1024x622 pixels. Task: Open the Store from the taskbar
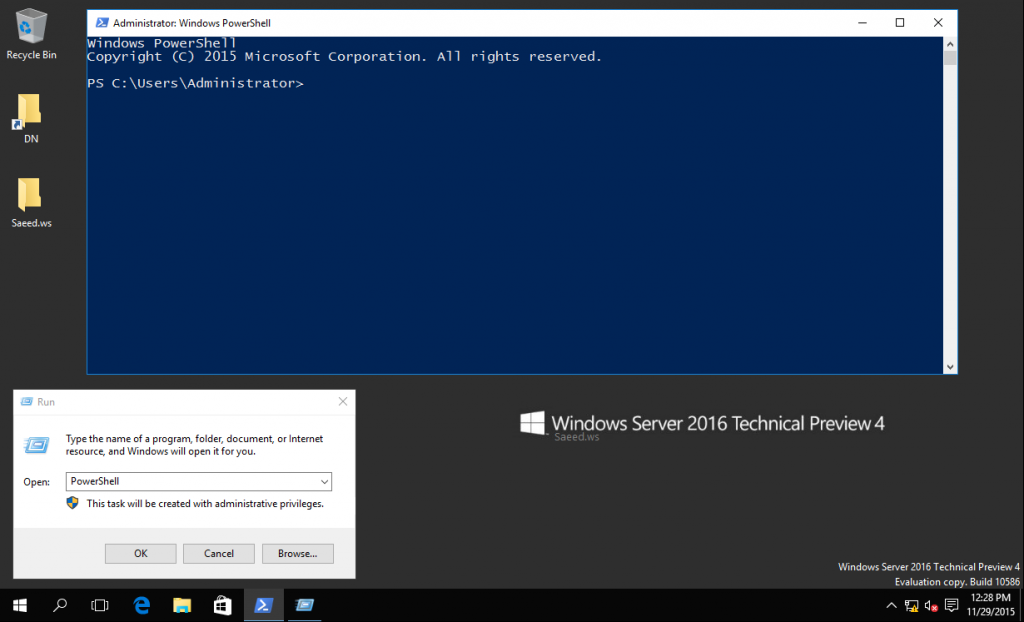[222, 606]
